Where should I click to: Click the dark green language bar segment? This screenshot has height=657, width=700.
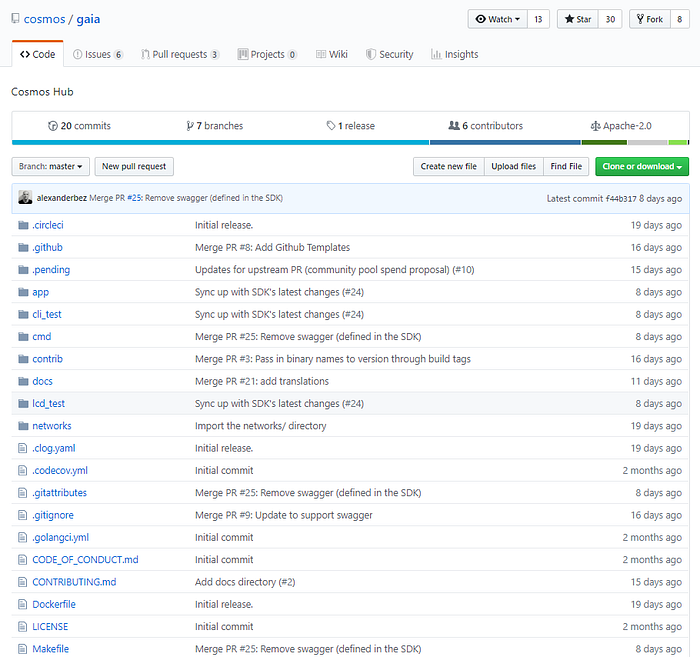604,142
